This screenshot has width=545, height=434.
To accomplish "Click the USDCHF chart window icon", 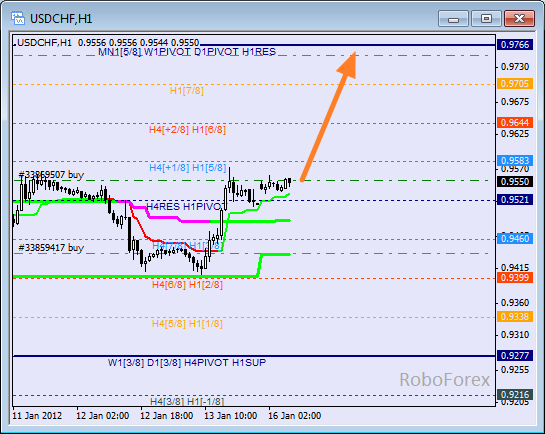I will click(x=18, y=18).
